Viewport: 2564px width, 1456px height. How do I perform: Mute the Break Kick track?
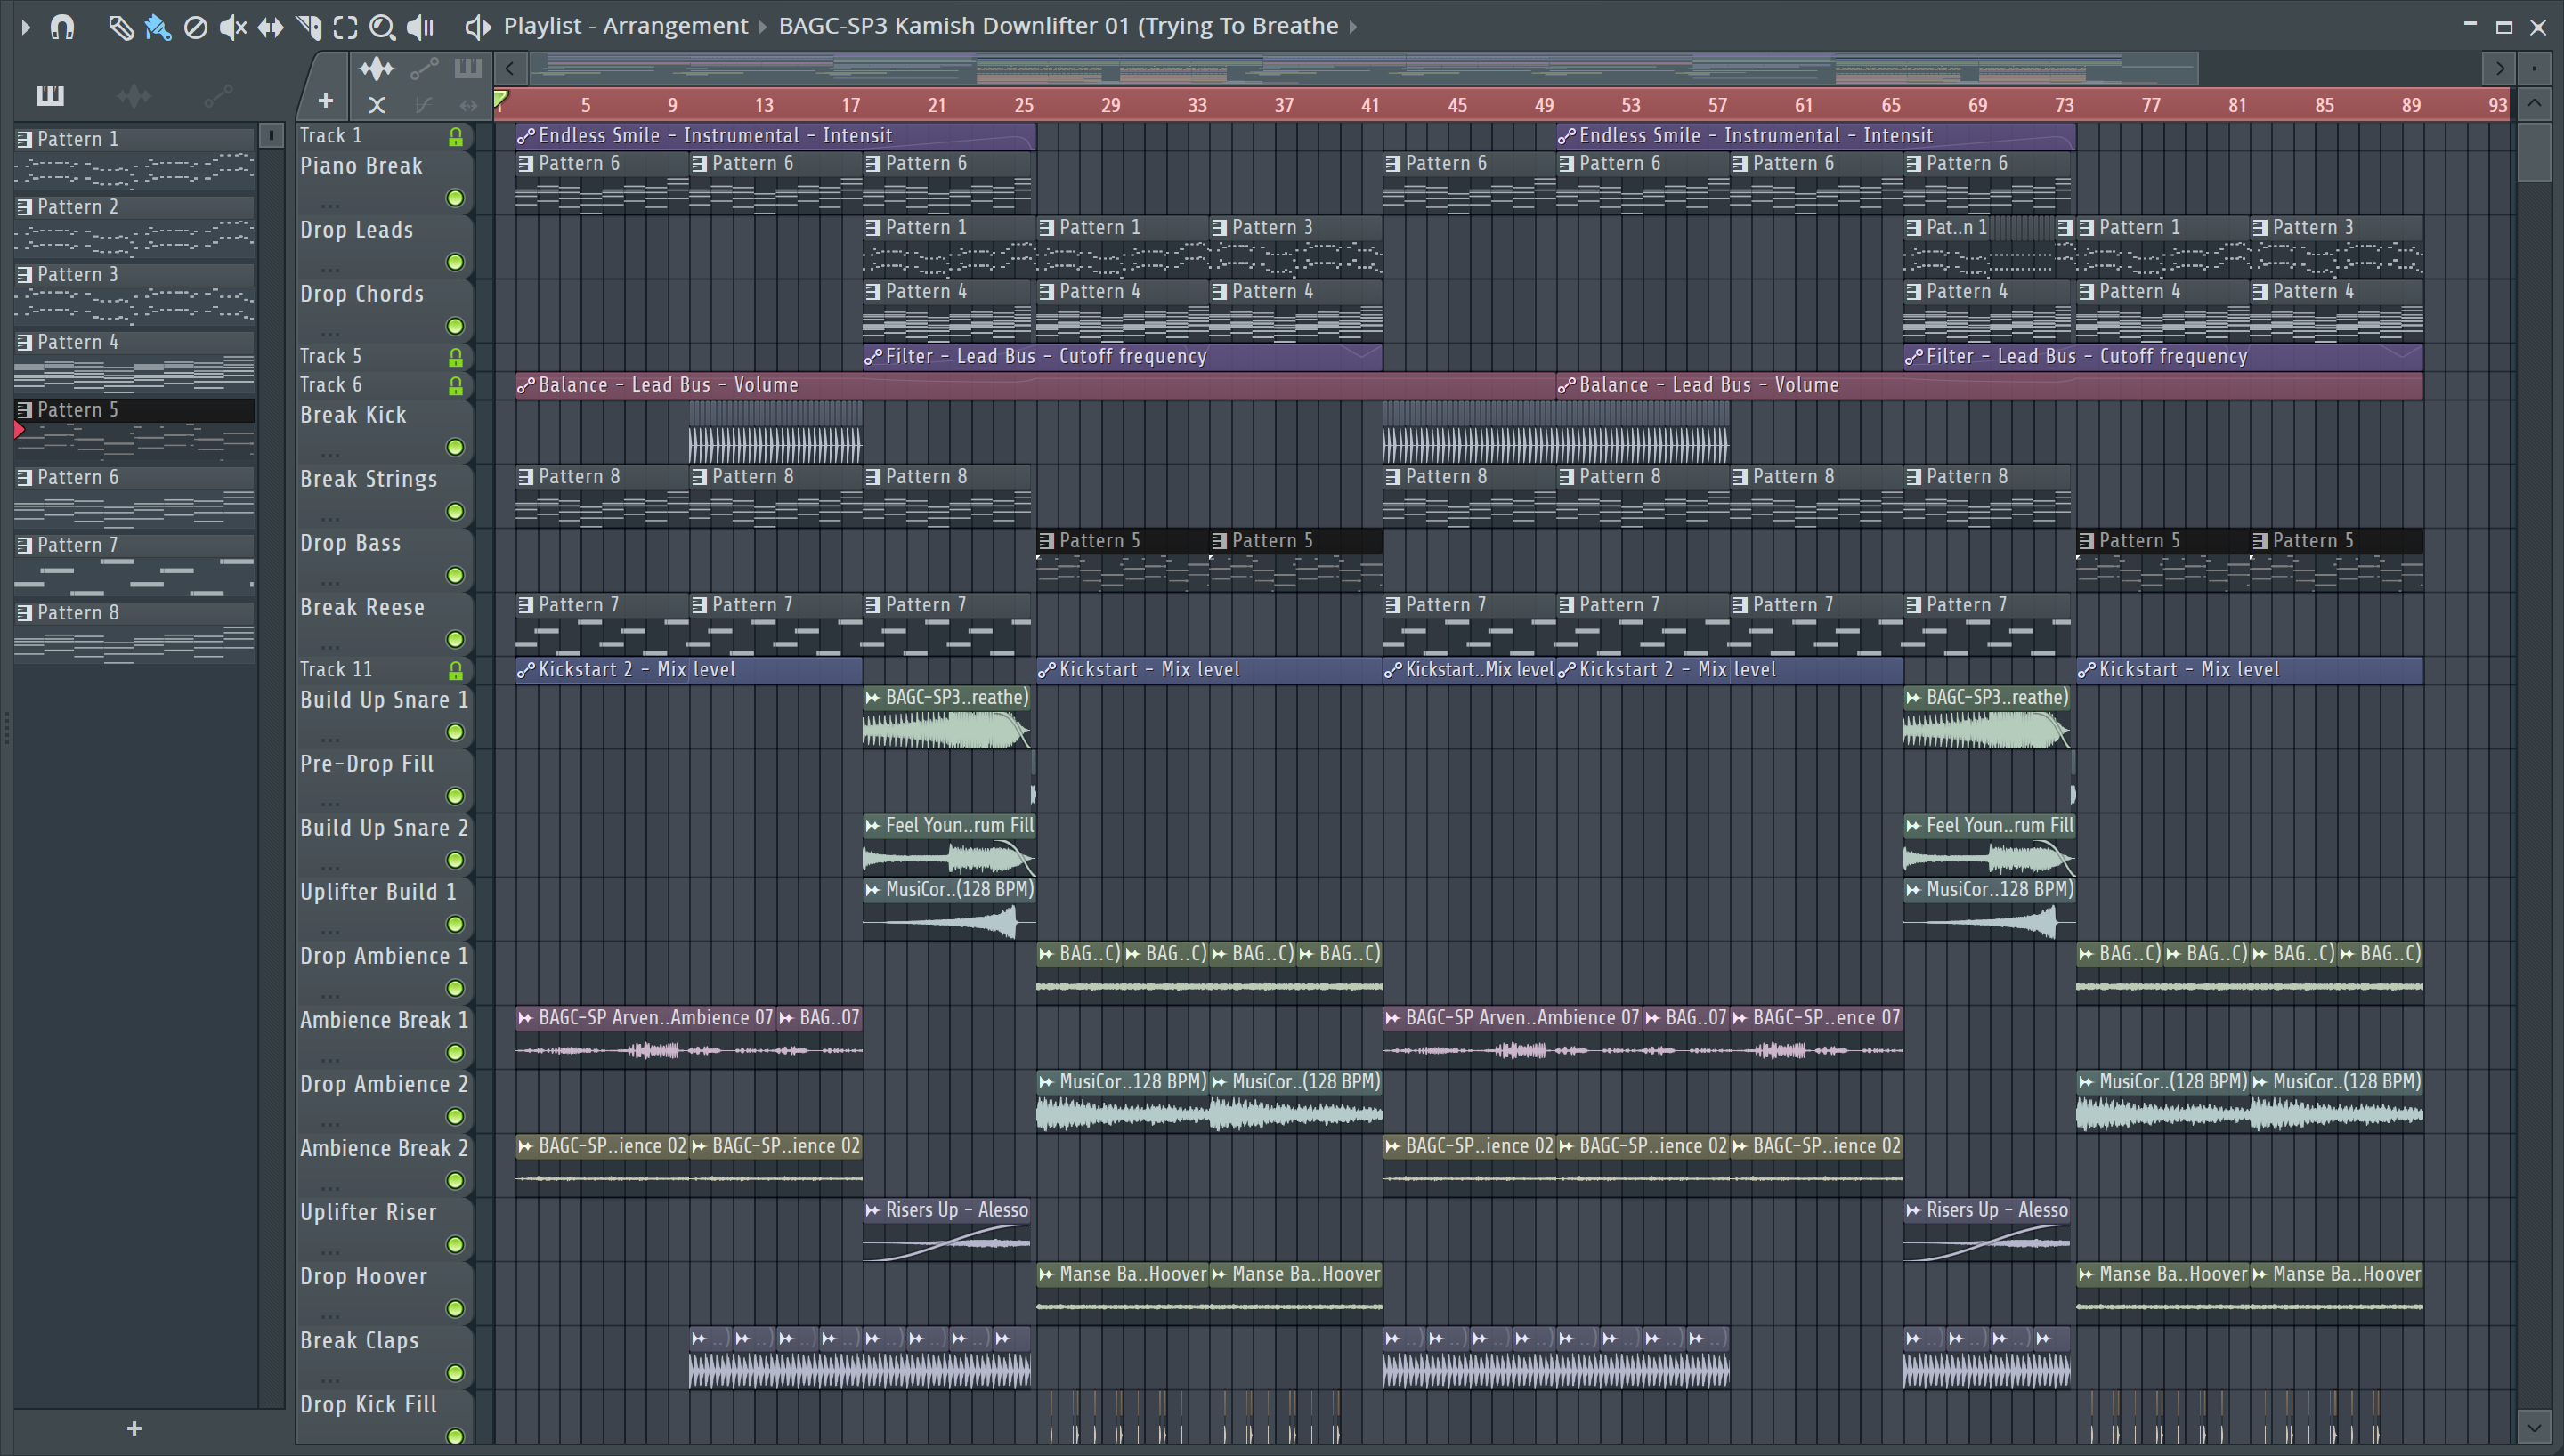455,447
